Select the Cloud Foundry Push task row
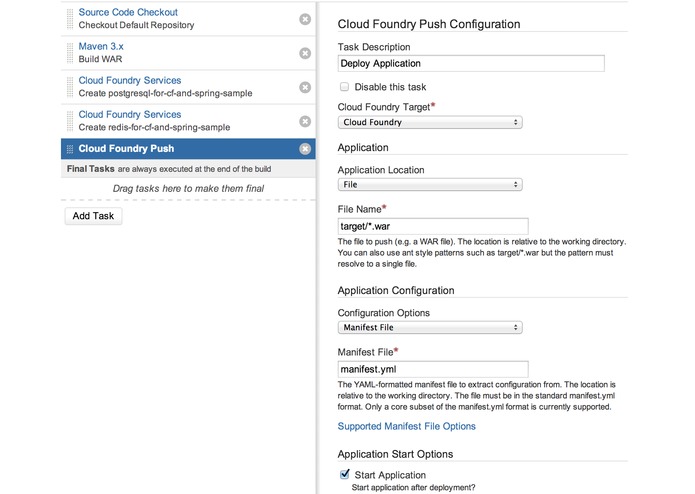The image size is (695, 494). 188,149
